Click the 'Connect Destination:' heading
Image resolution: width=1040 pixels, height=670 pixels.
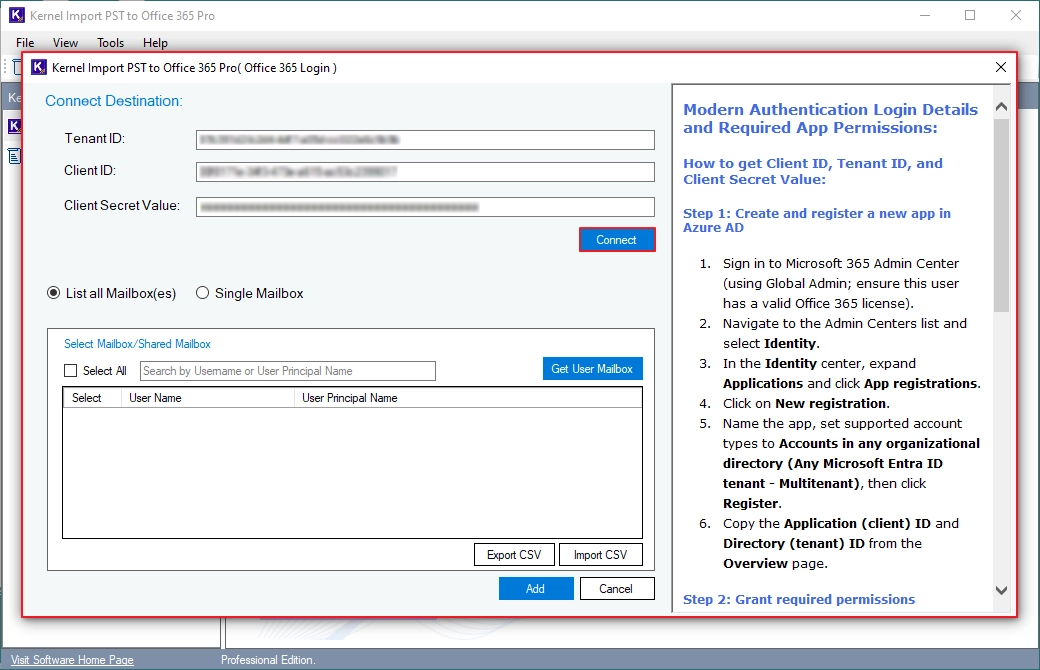[113, 101]
